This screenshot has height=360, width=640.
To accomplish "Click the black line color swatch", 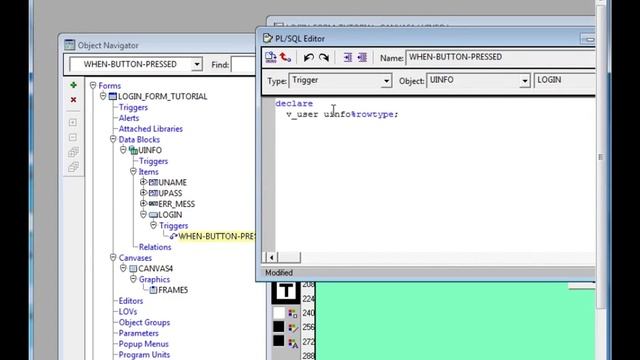I will [x=278, y=327].
